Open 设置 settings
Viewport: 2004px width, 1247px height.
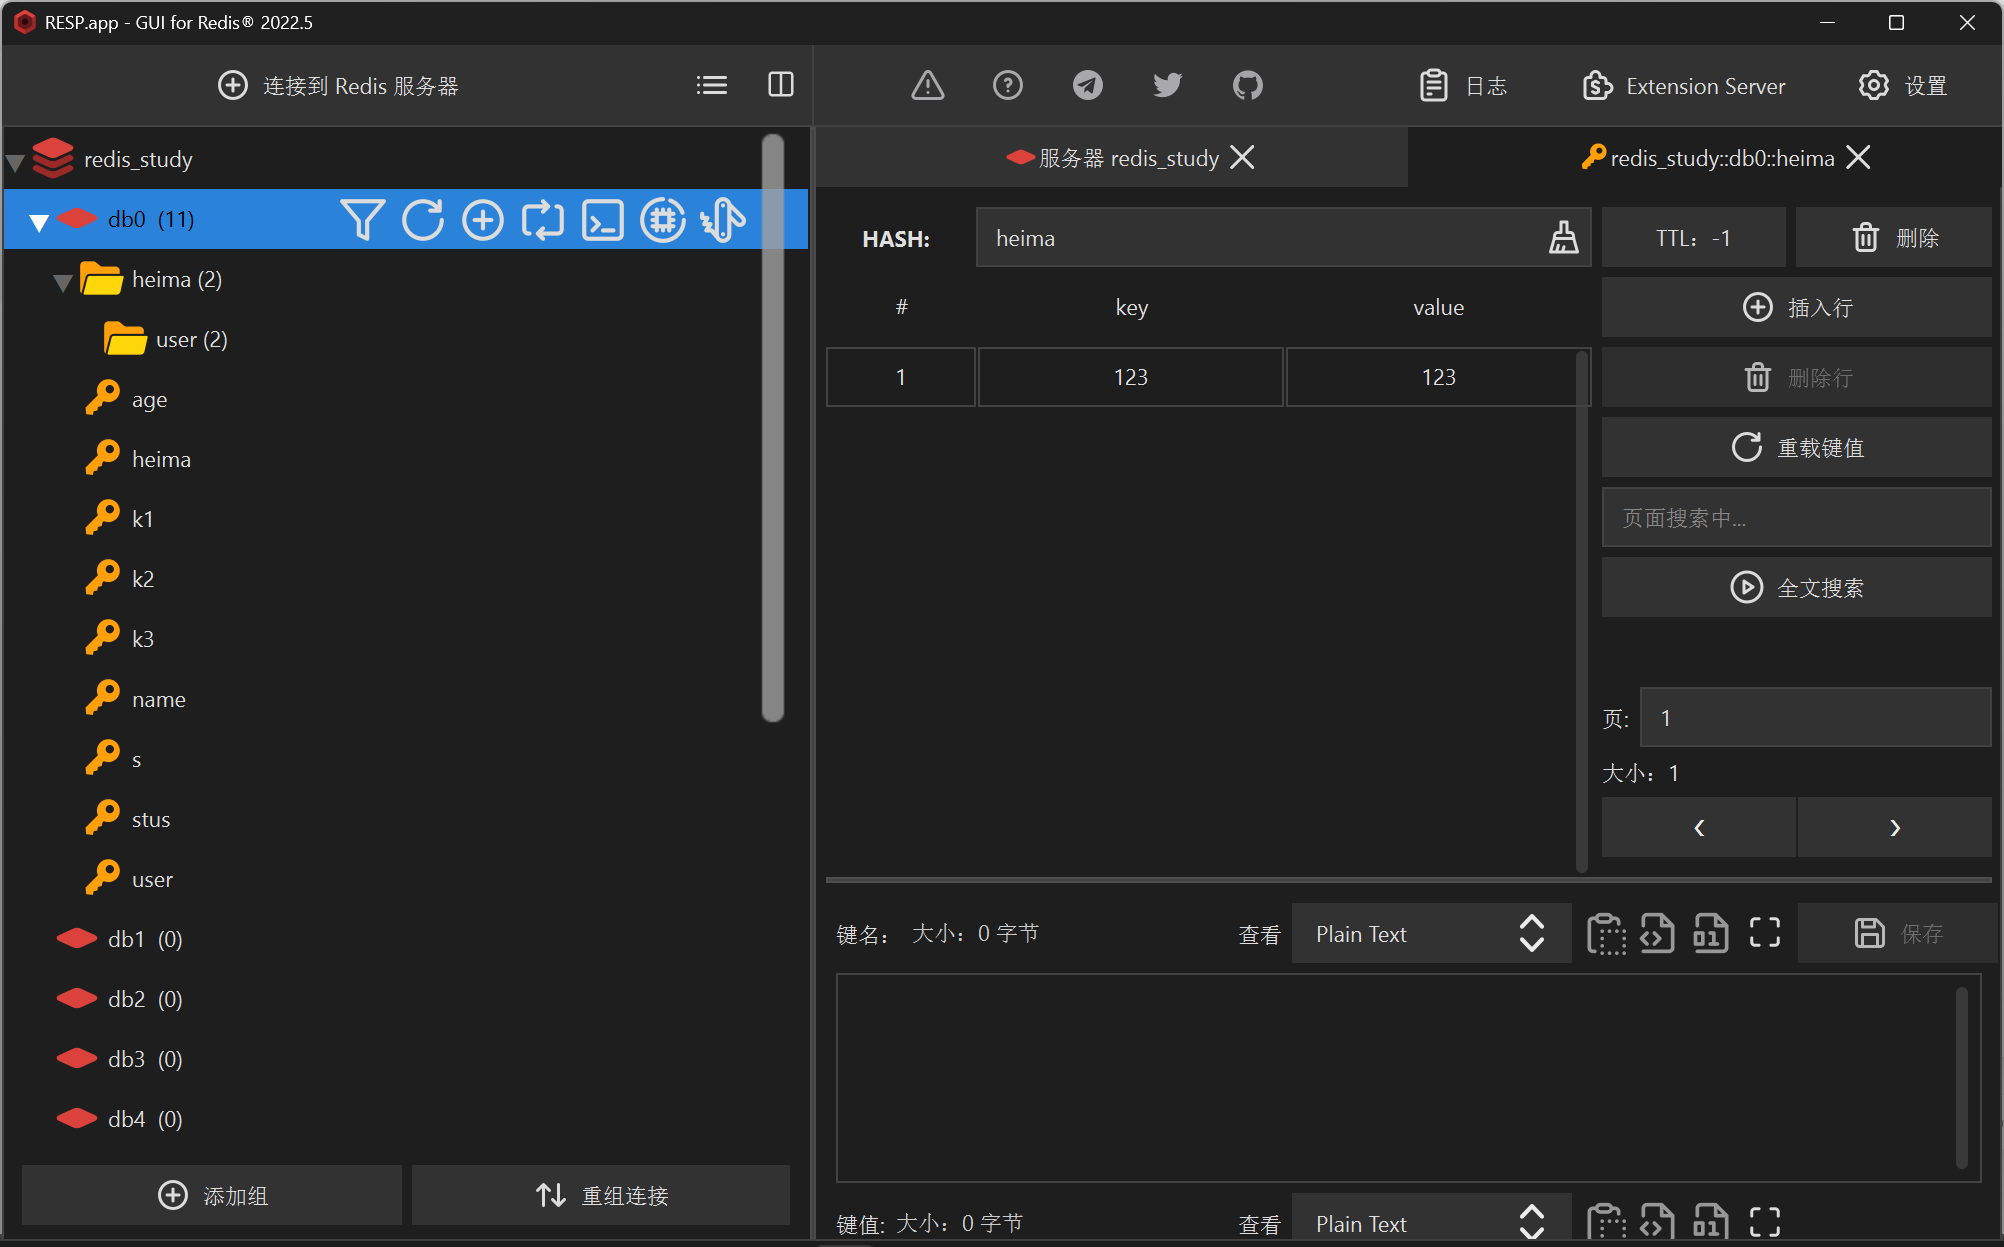[1903, 86]
